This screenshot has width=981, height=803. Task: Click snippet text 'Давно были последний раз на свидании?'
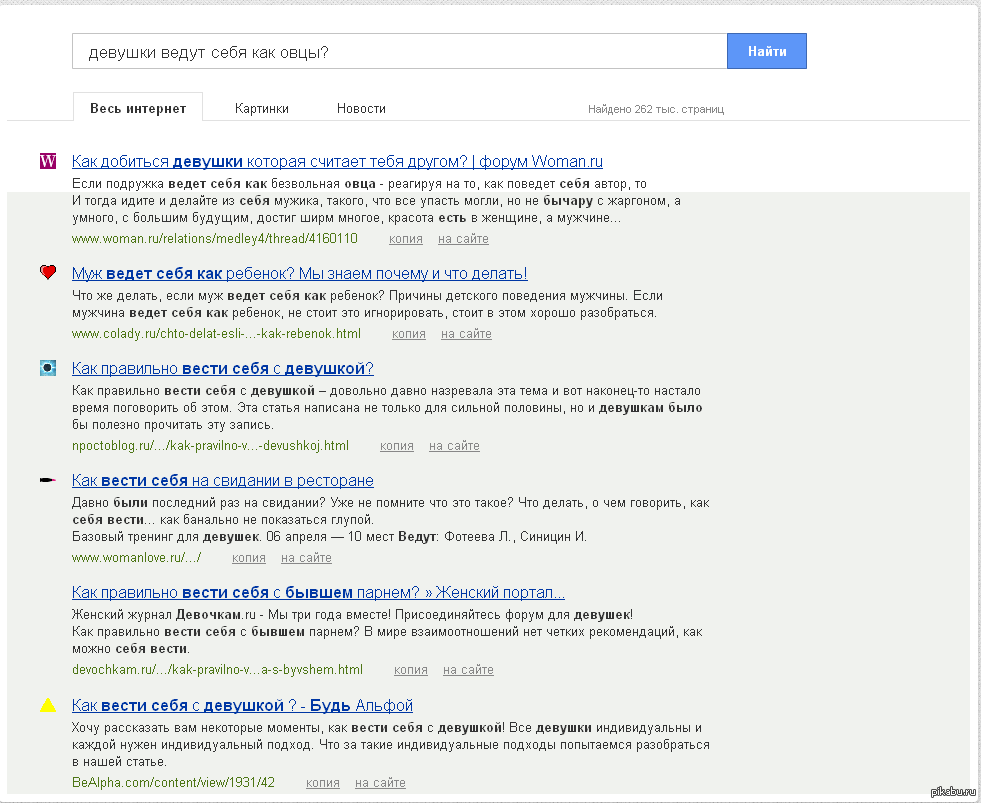pyautogui.click(x=199, y=503)
